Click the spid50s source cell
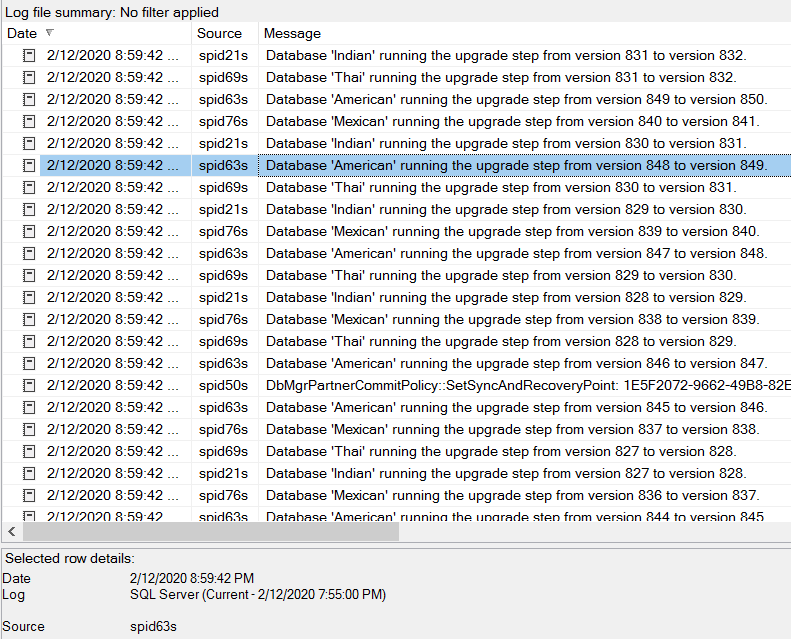 [223, 385]
